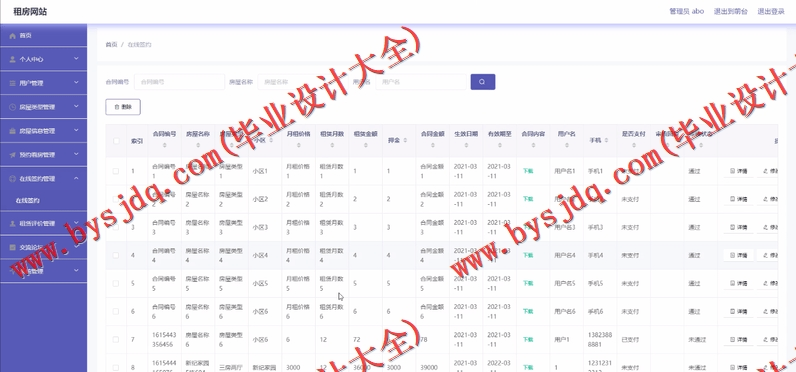
Task: Sort by 月租价格 column arrows
Action: point(298,146)
